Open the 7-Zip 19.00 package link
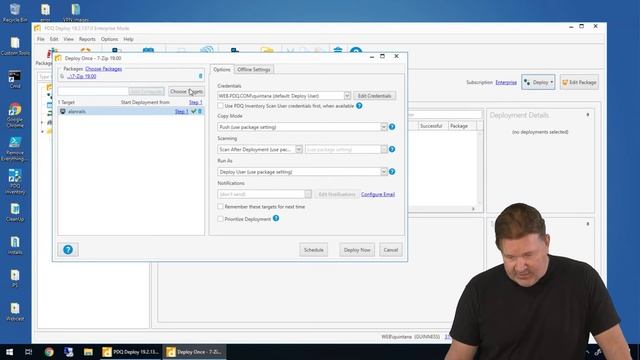 point(82,76)
